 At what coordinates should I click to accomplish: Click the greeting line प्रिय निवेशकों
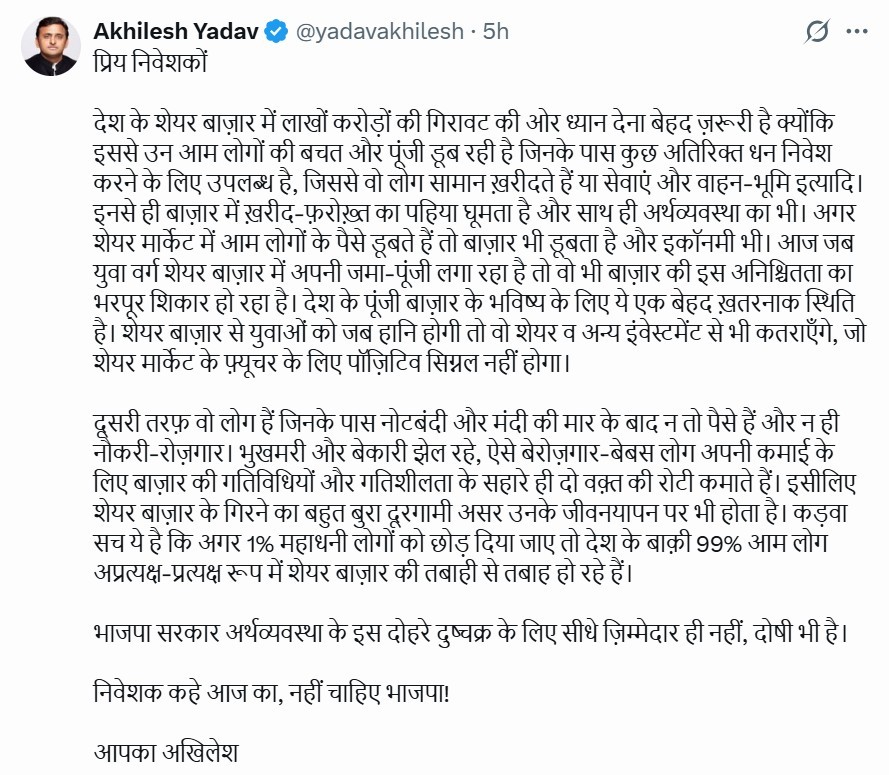[151, 62]
